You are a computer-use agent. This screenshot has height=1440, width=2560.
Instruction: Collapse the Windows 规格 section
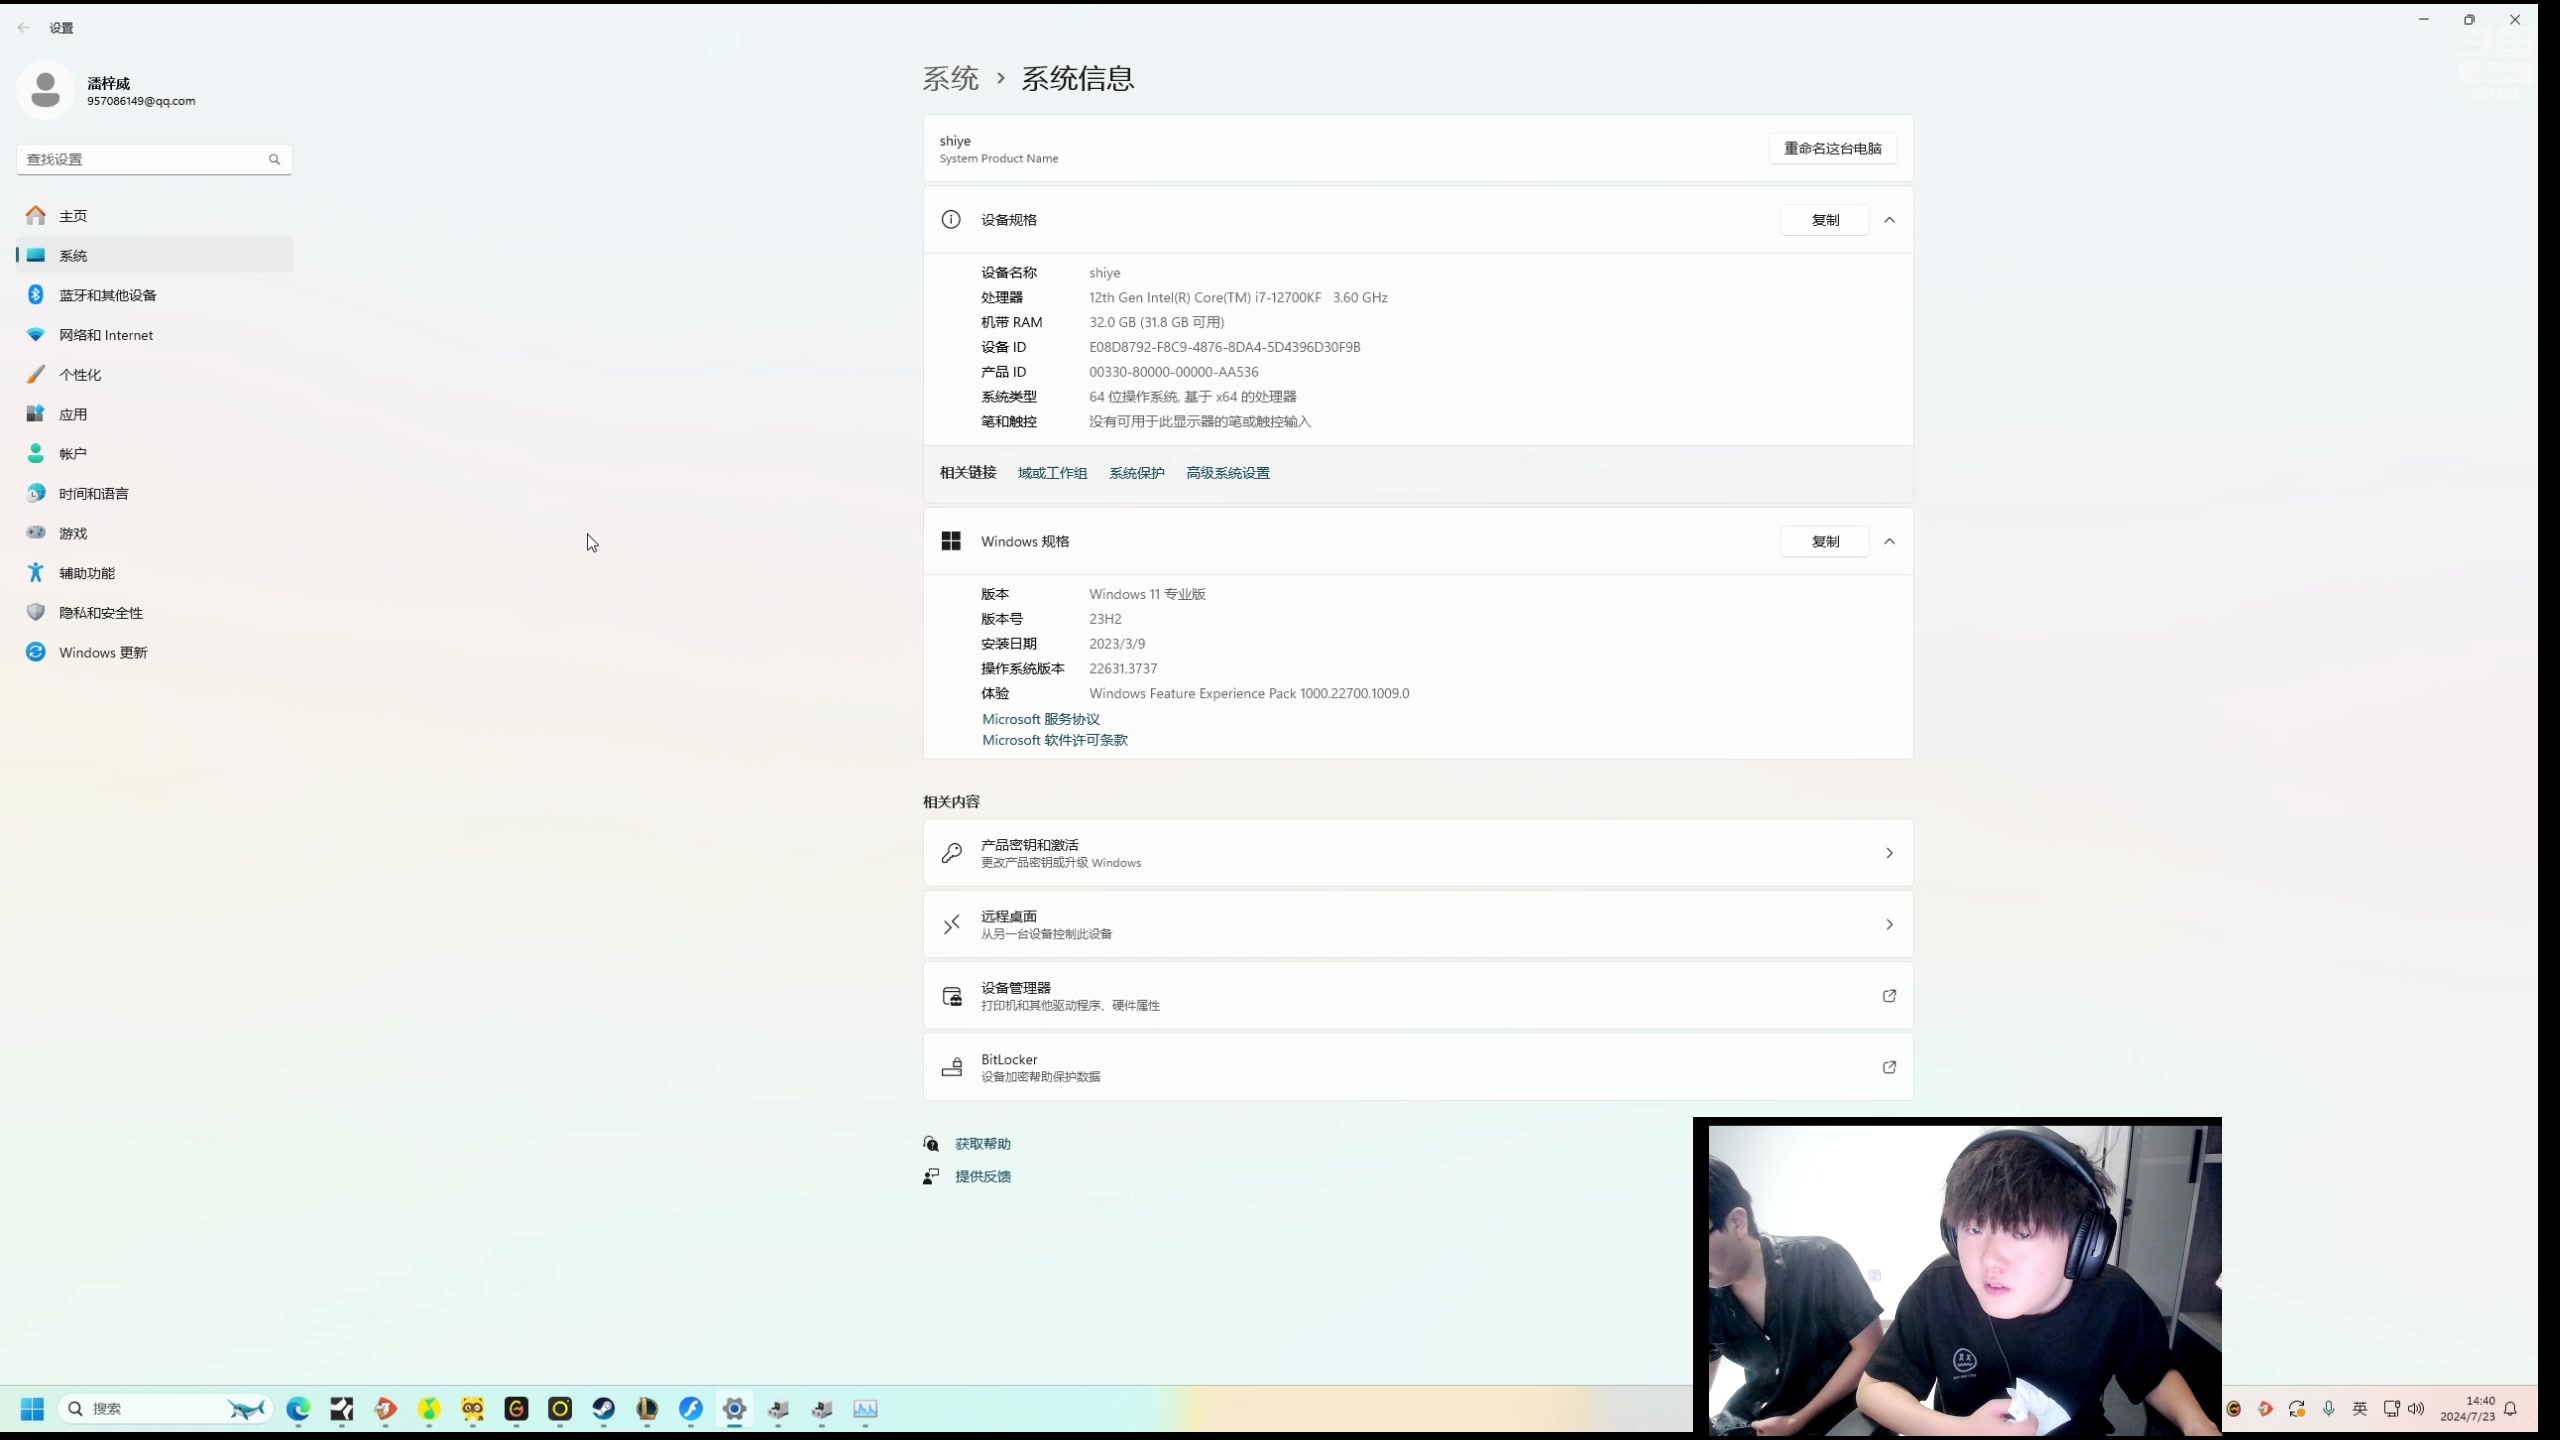(1889, 541)
